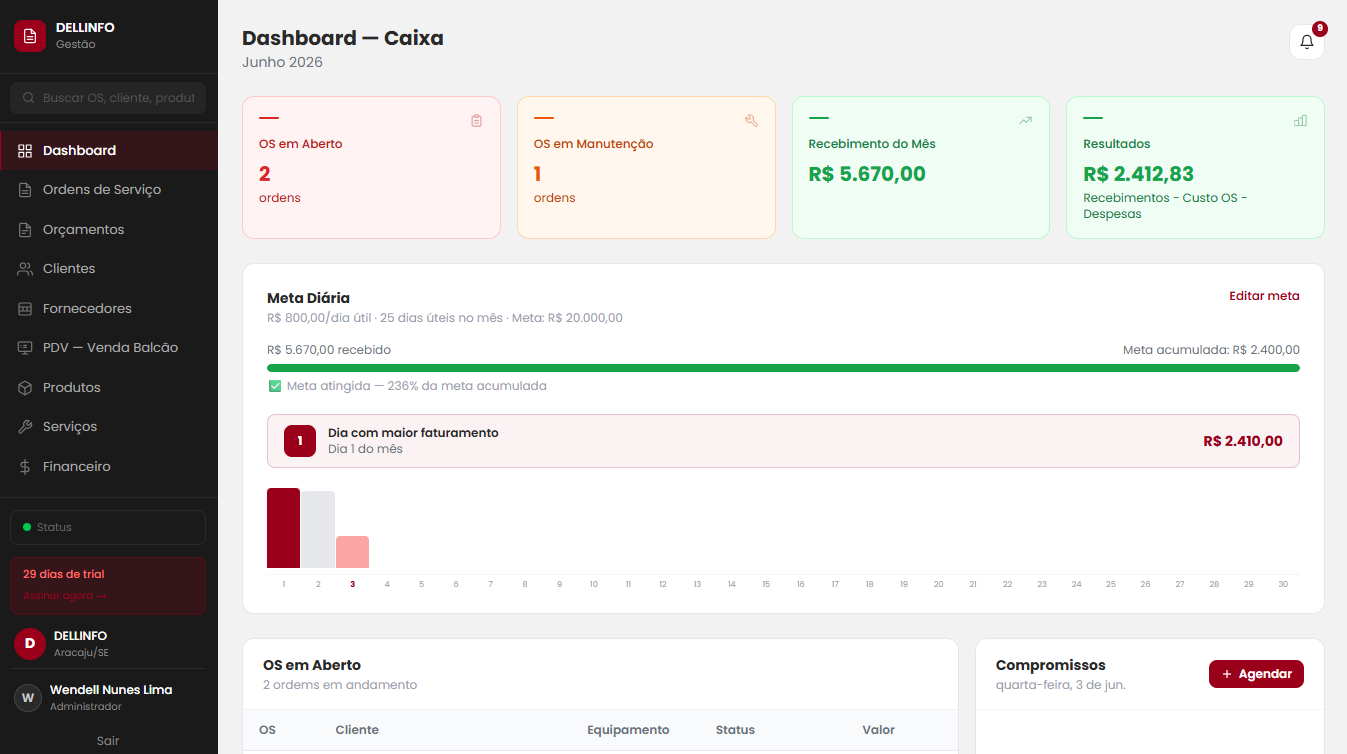Screen dimensions: 1347x754
Task: Open PDV — Venda Balcão page
Action: [x=109, y=348]
